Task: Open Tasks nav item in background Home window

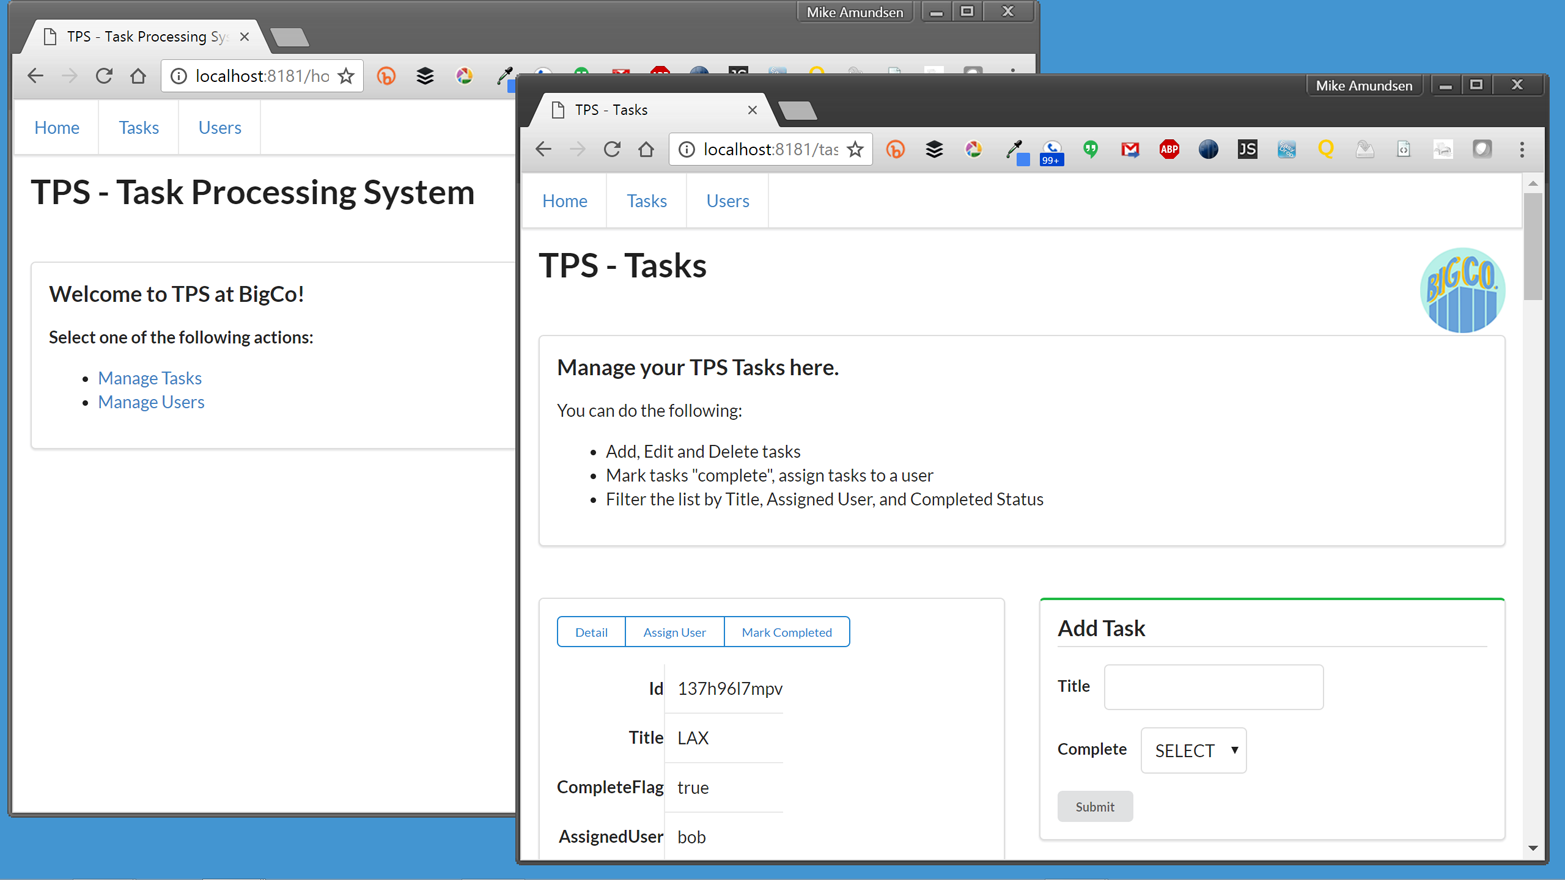Action: coord(139,127)
